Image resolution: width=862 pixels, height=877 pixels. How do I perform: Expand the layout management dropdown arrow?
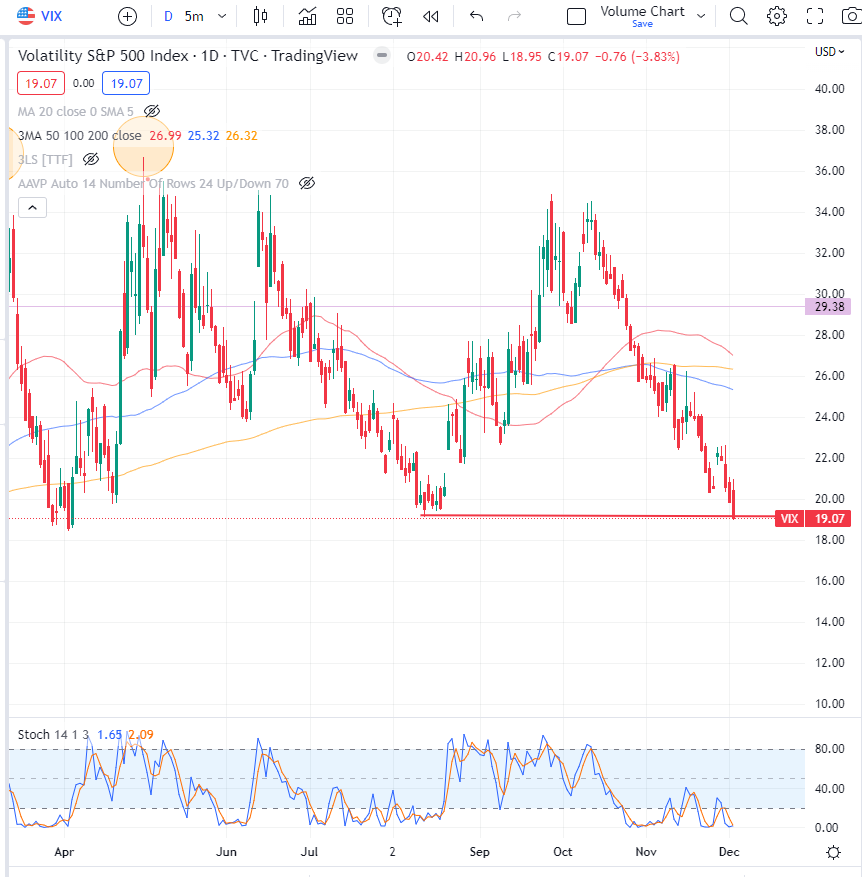[x=701, y=16]
